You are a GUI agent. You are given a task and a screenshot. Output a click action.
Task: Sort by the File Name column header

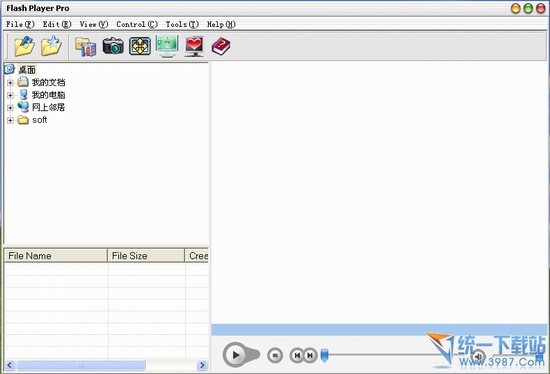point(55,256)
